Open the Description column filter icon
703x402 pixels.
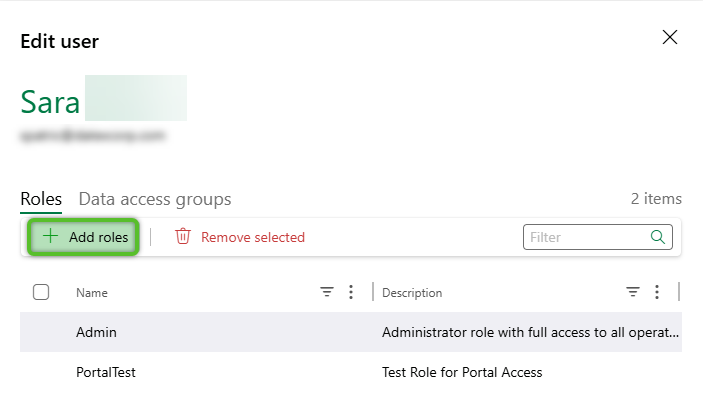633,292
